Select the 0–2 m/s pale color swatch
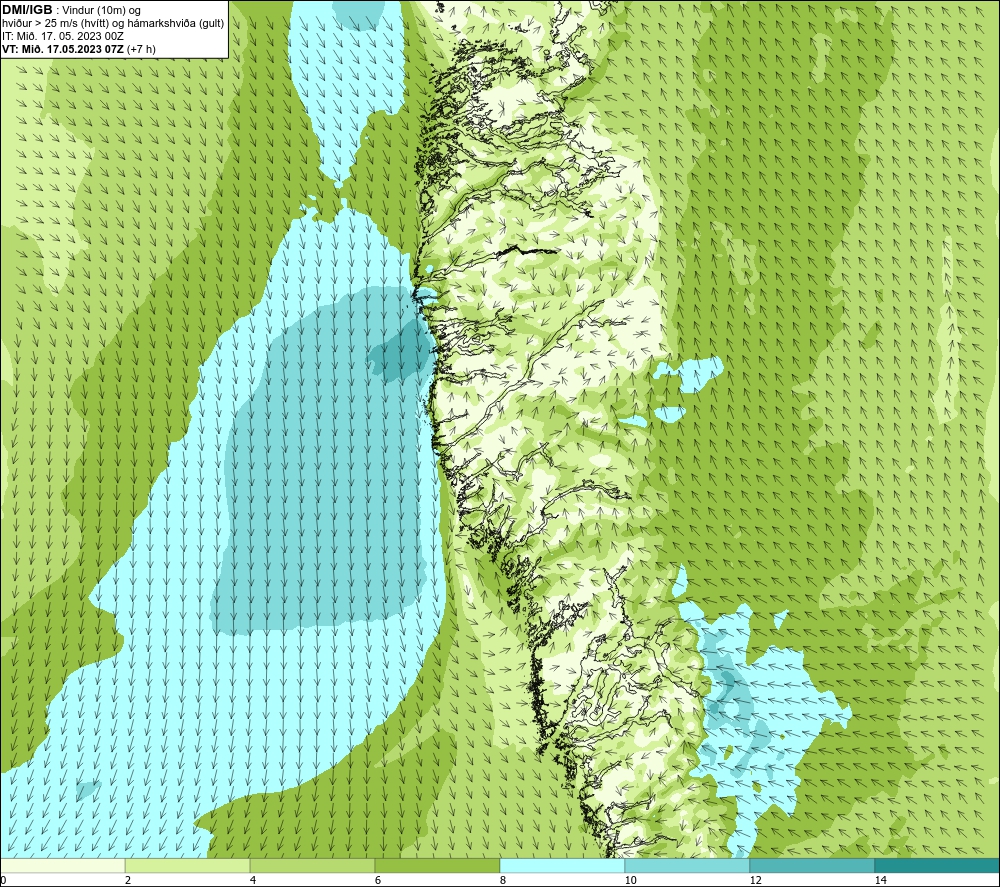Screen dimensions: 1000x887 click(62, 866)
